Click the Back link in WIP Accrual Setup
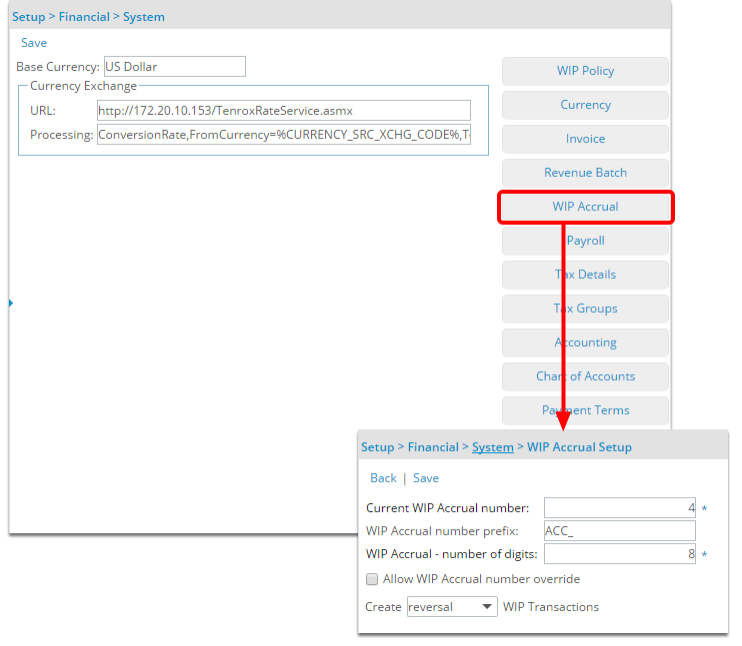This screenshot has height=646, width=742. 383,478
